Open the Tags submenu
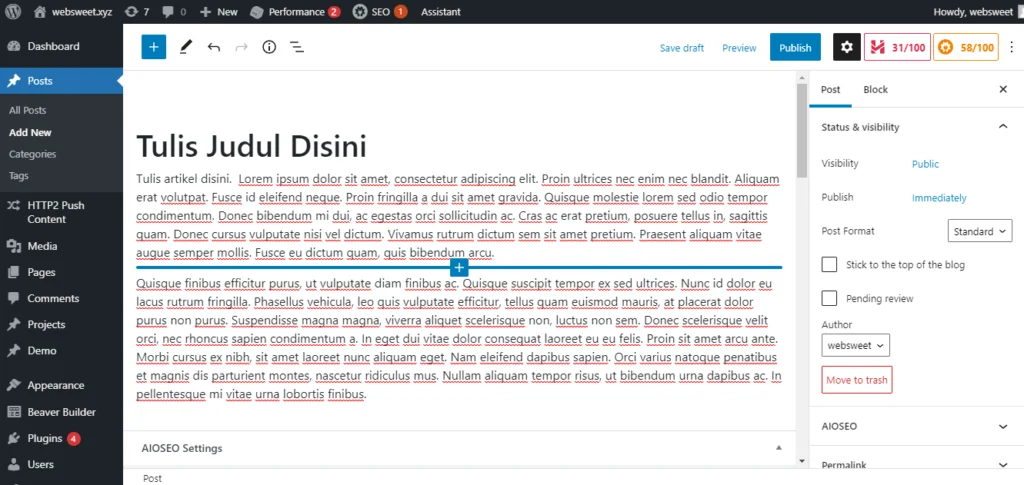This screenshot has width=1024, height=485. click(x=18, y=176)
